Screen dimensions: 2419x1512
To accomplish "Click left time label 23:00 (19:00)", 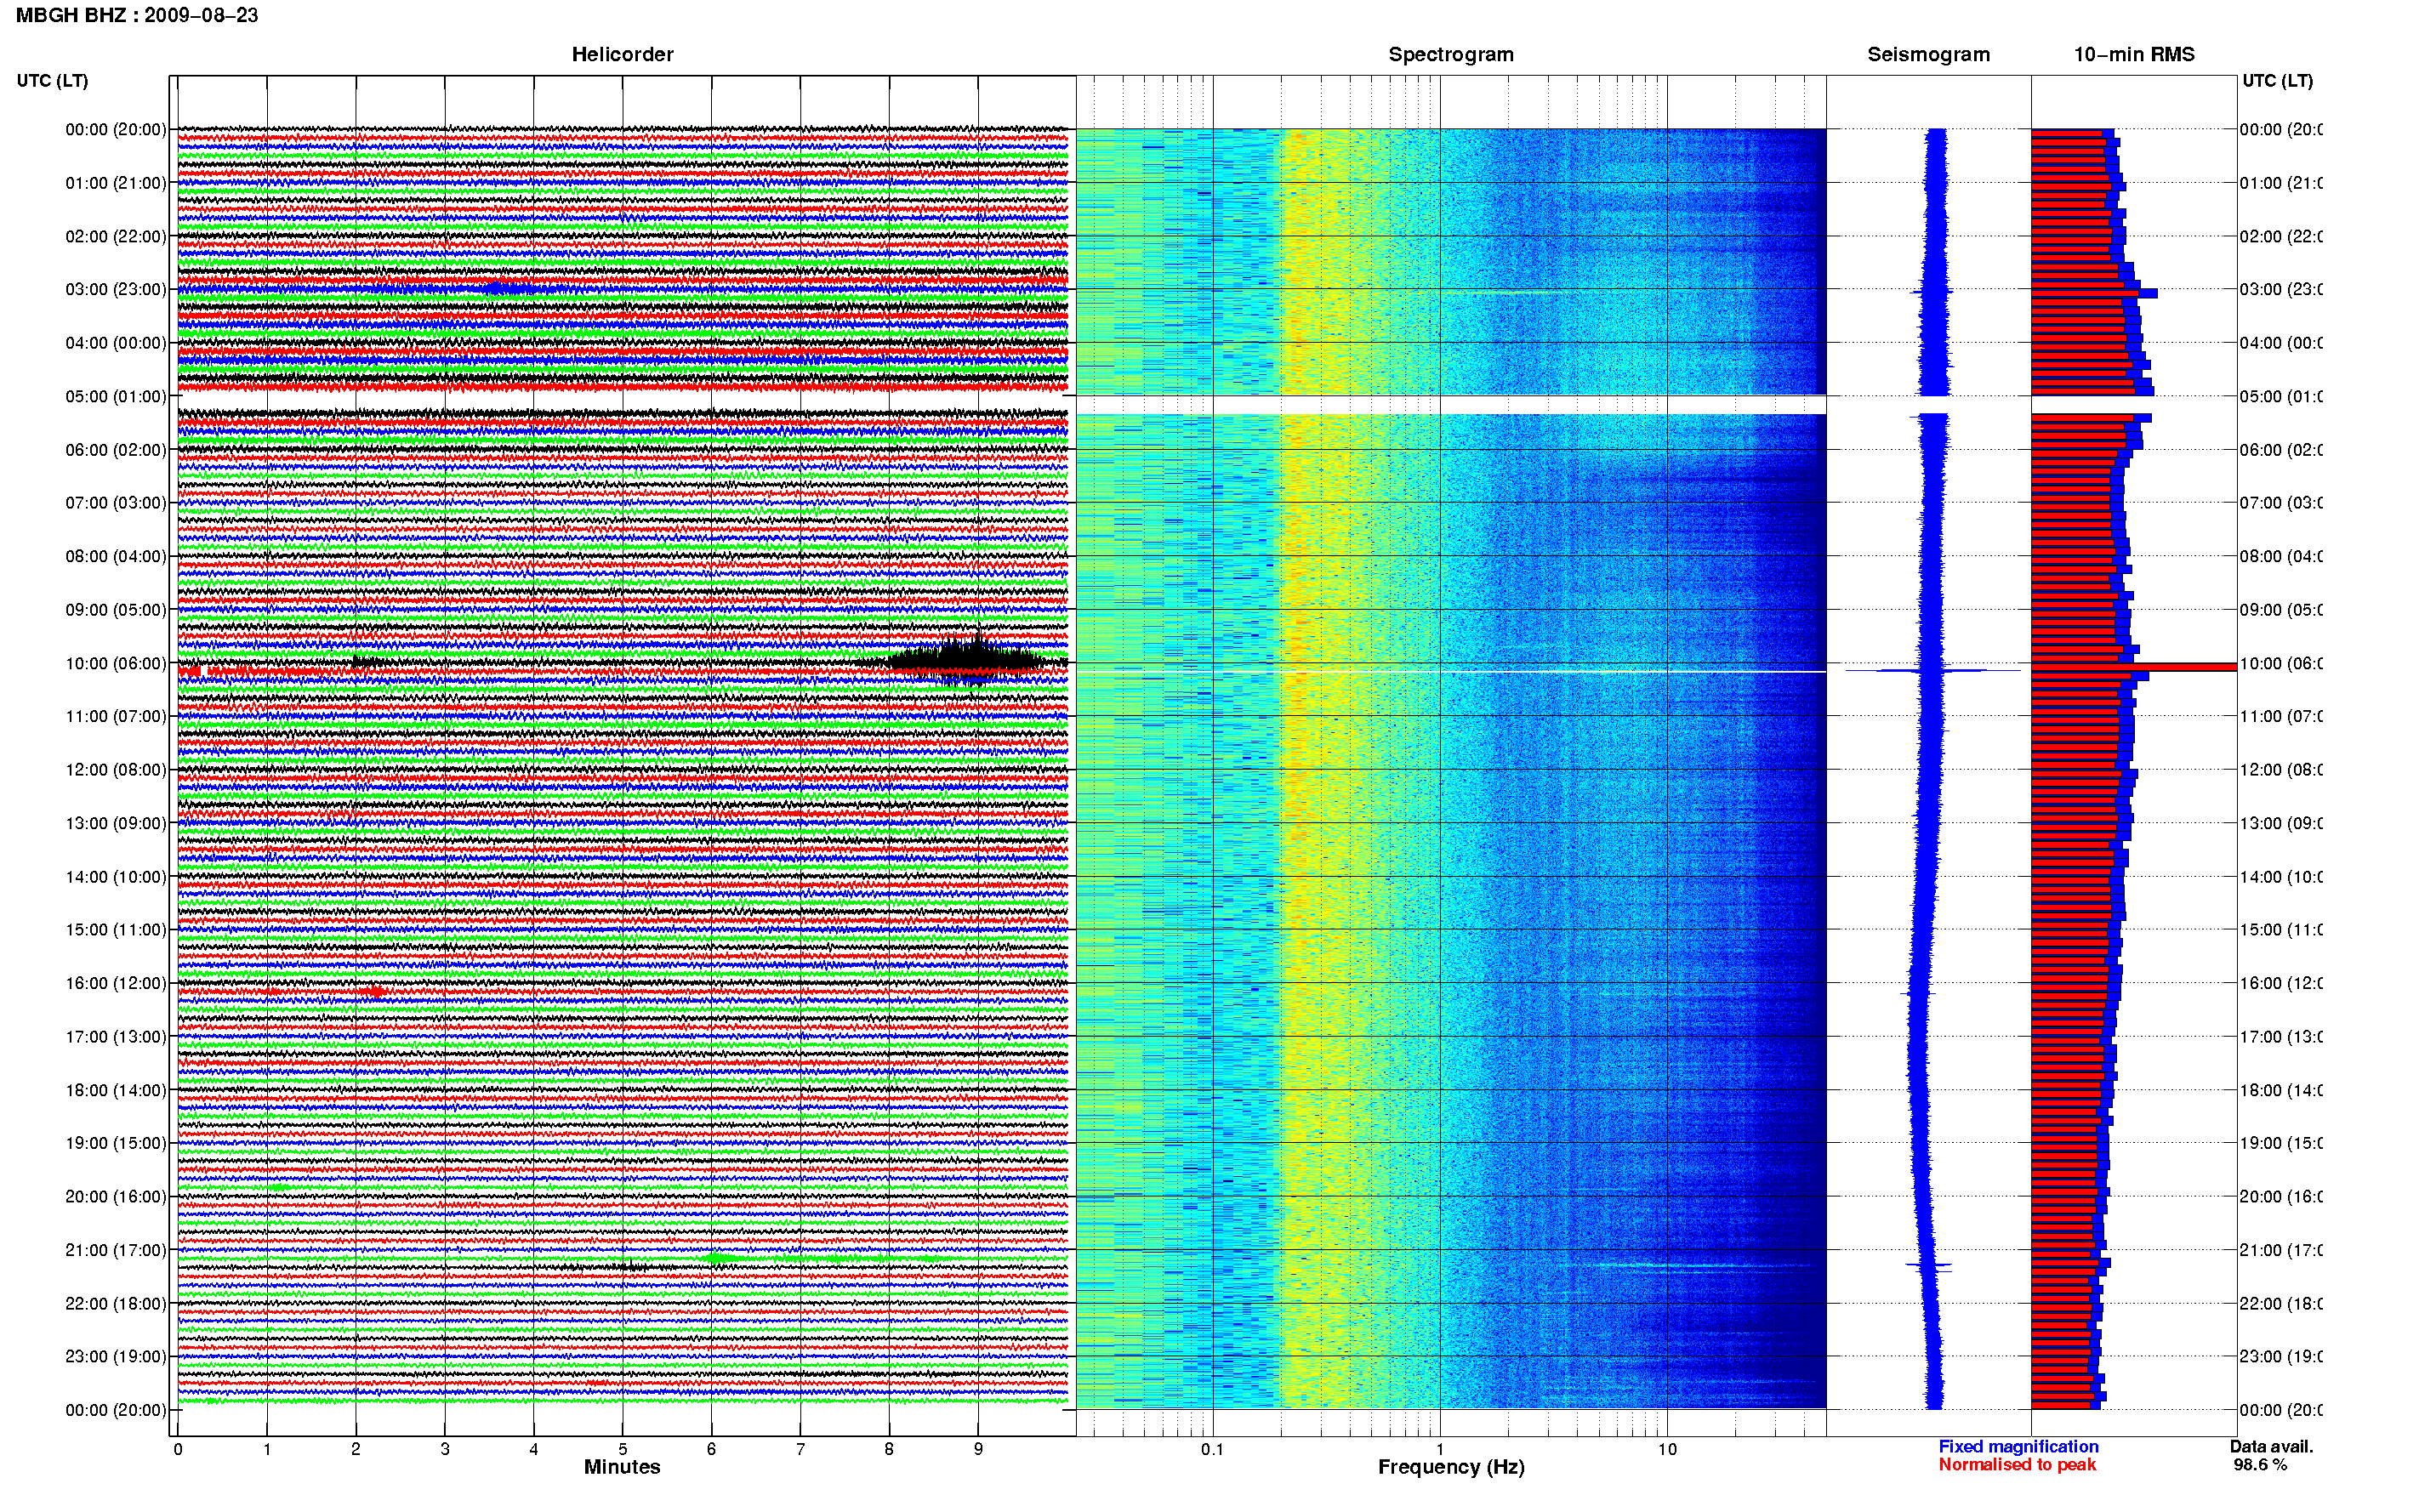I will coord(116,1357).
